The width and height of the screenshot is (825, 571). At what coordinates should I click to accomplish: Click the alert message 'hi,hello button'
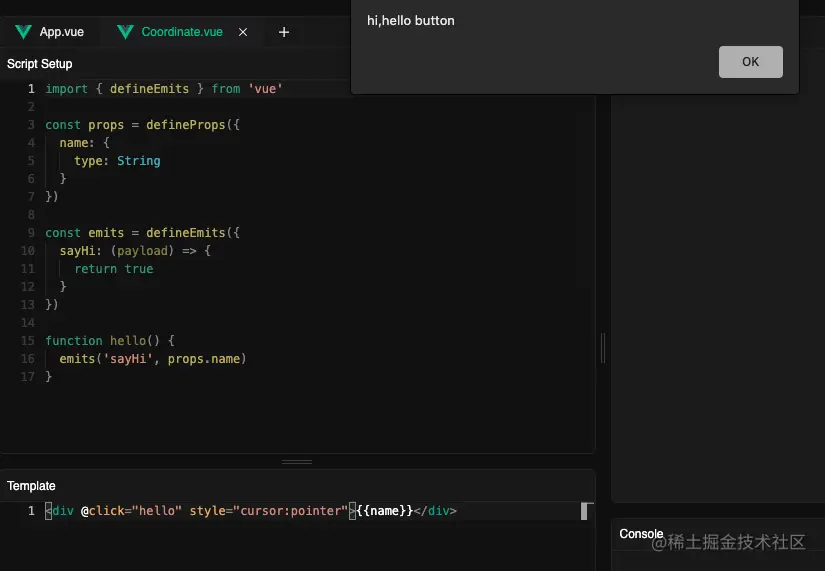[410, 21]
